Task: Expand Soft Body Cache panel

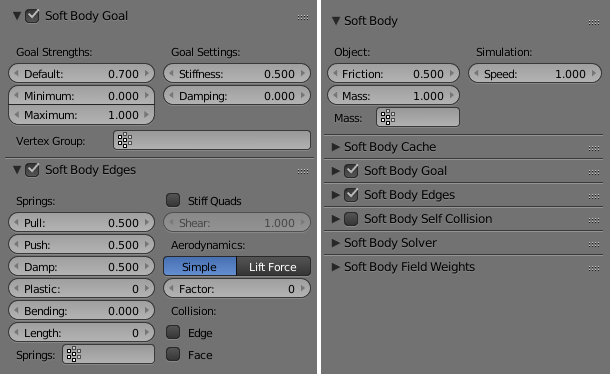Action: (x=335, y=147)
